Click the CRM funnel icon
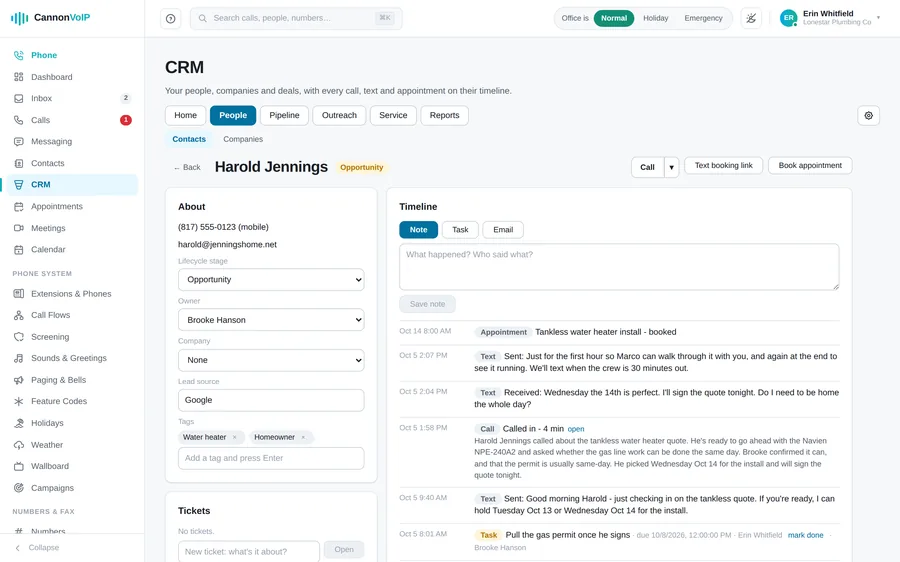 click(19, 184)
